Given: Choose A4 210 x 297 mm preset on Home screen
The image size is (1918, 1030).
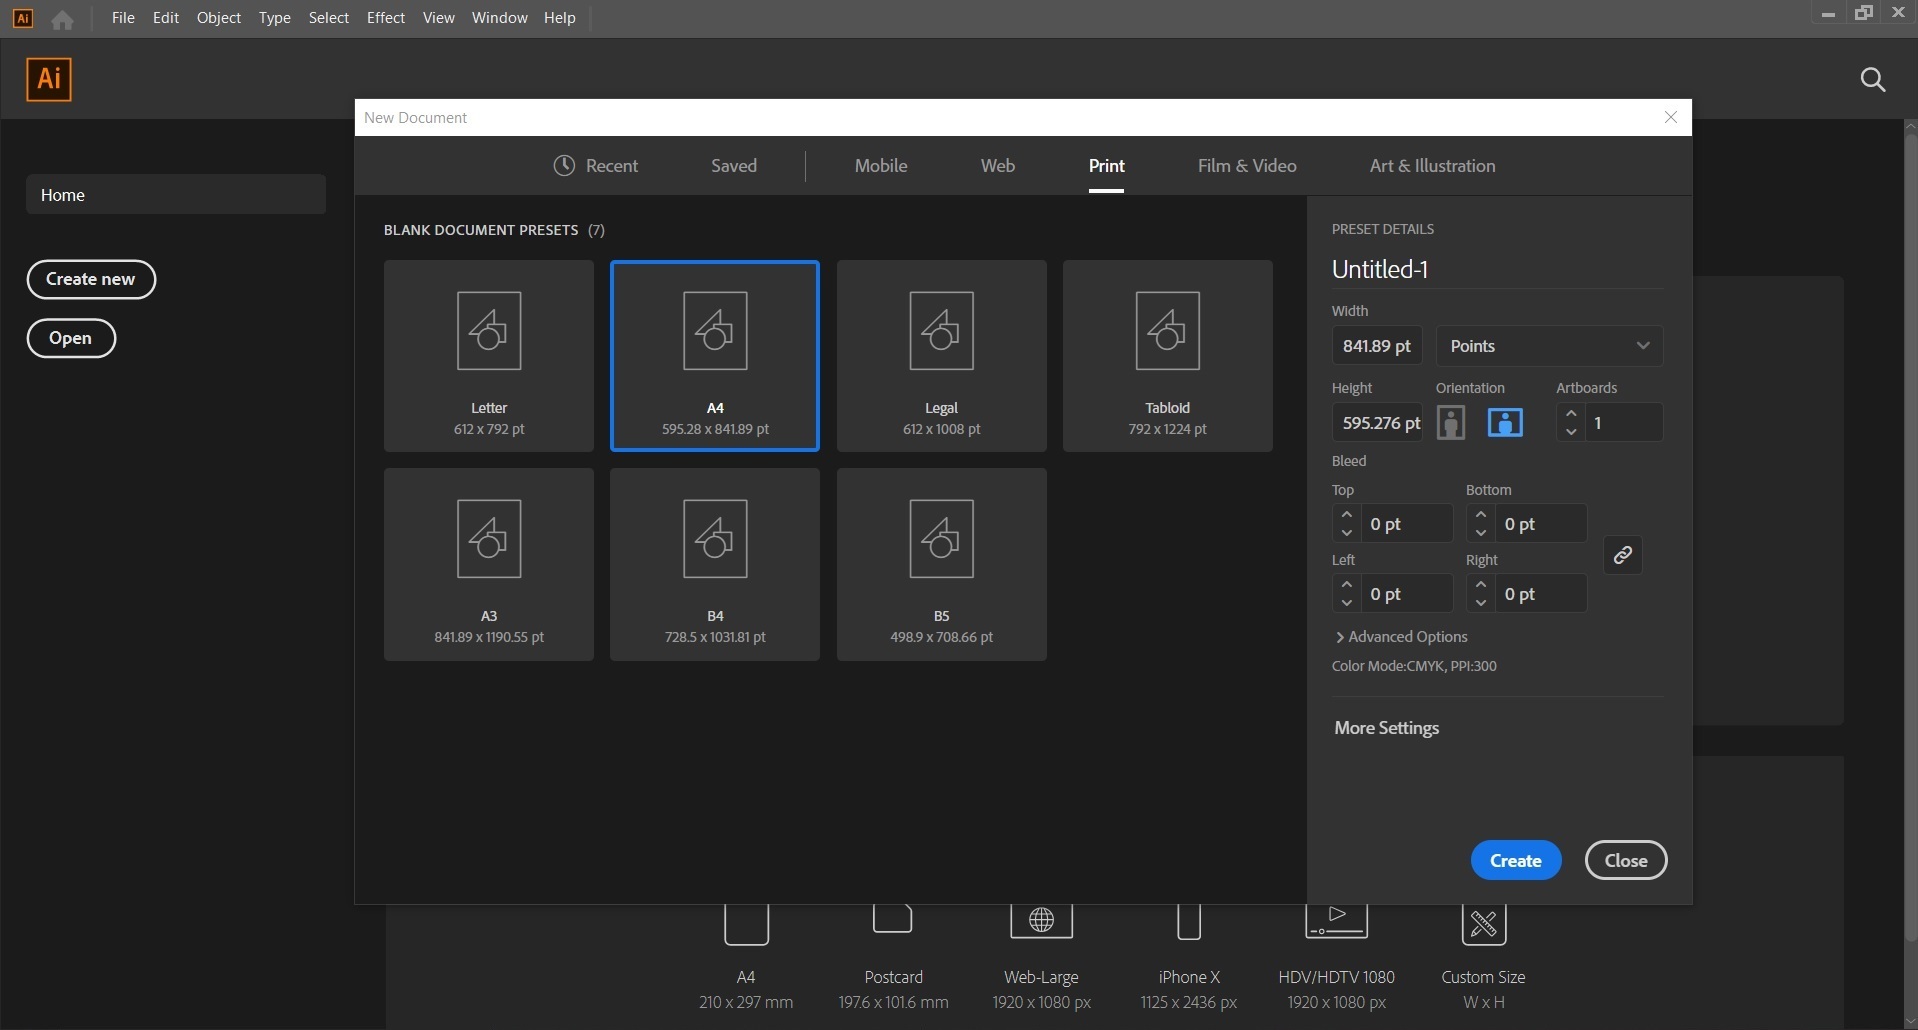Looking at the screenshot, I should click(x=746, y=958).
